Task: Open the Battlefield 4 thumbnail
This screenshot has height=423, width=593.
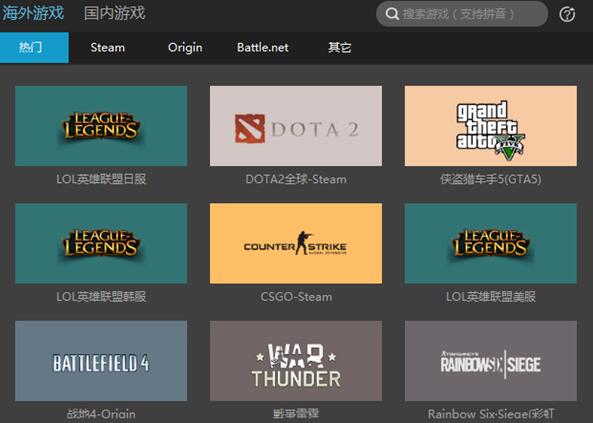Action: coord(101,361)
